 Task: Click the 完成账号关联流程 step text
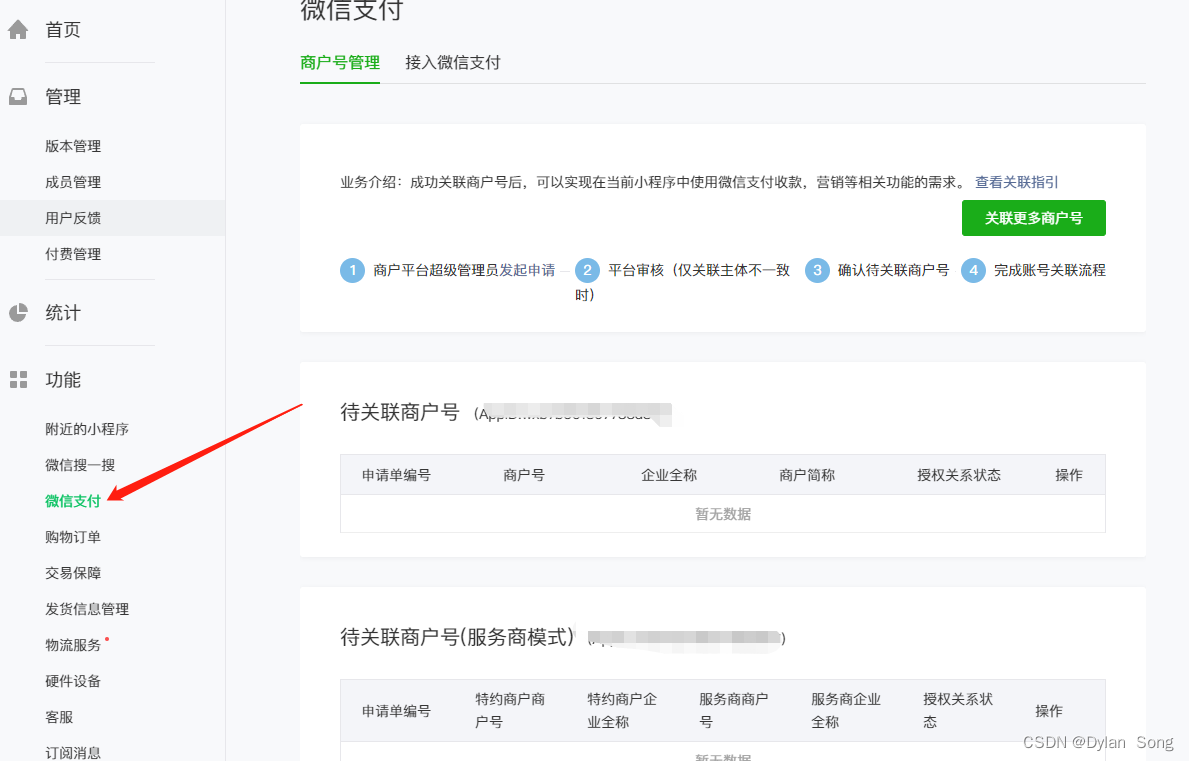pos(1049,270)
